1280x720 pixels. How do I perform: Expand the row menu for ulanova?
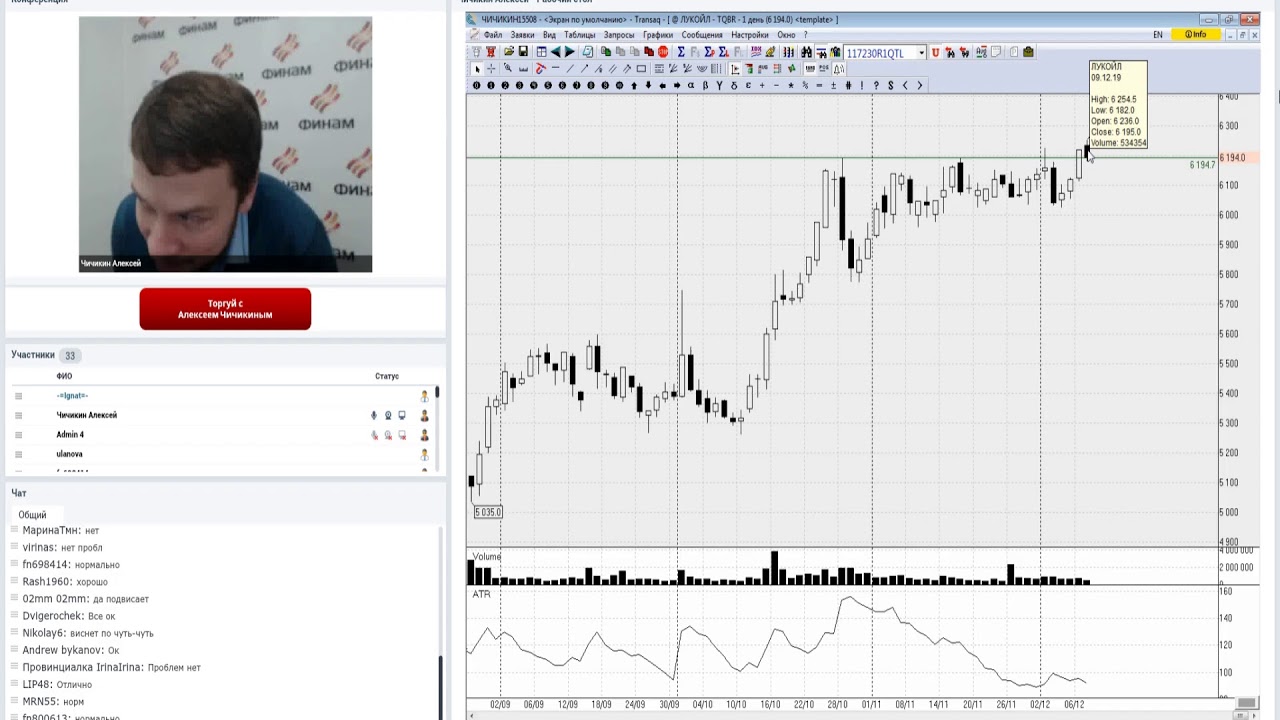tap(18, 454)
